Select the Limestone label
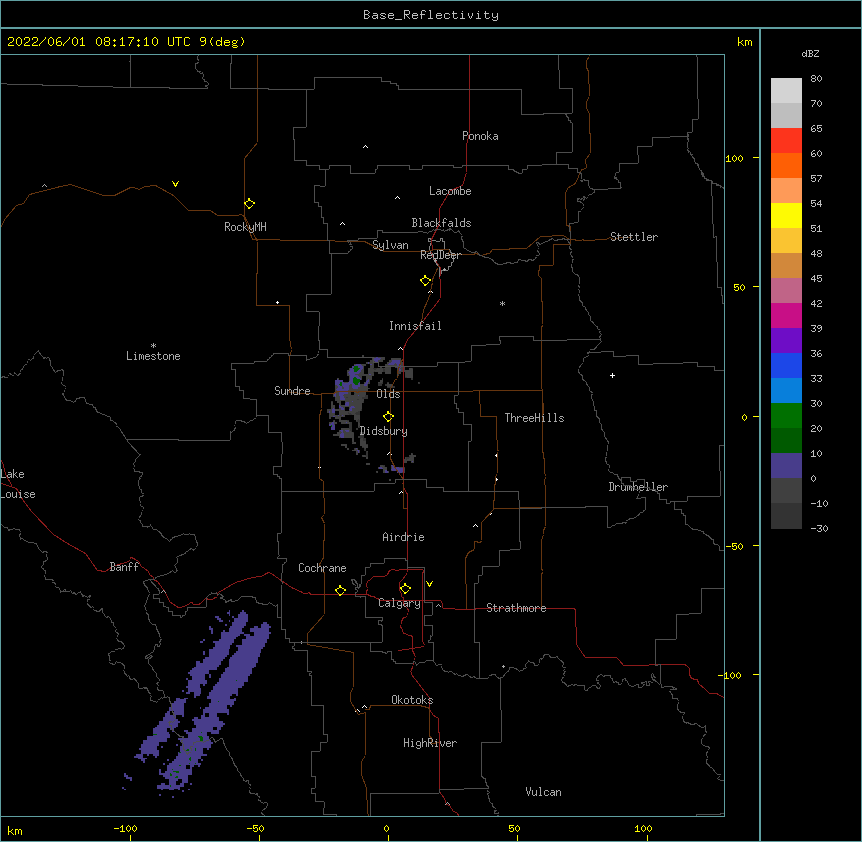 [153, 356]
